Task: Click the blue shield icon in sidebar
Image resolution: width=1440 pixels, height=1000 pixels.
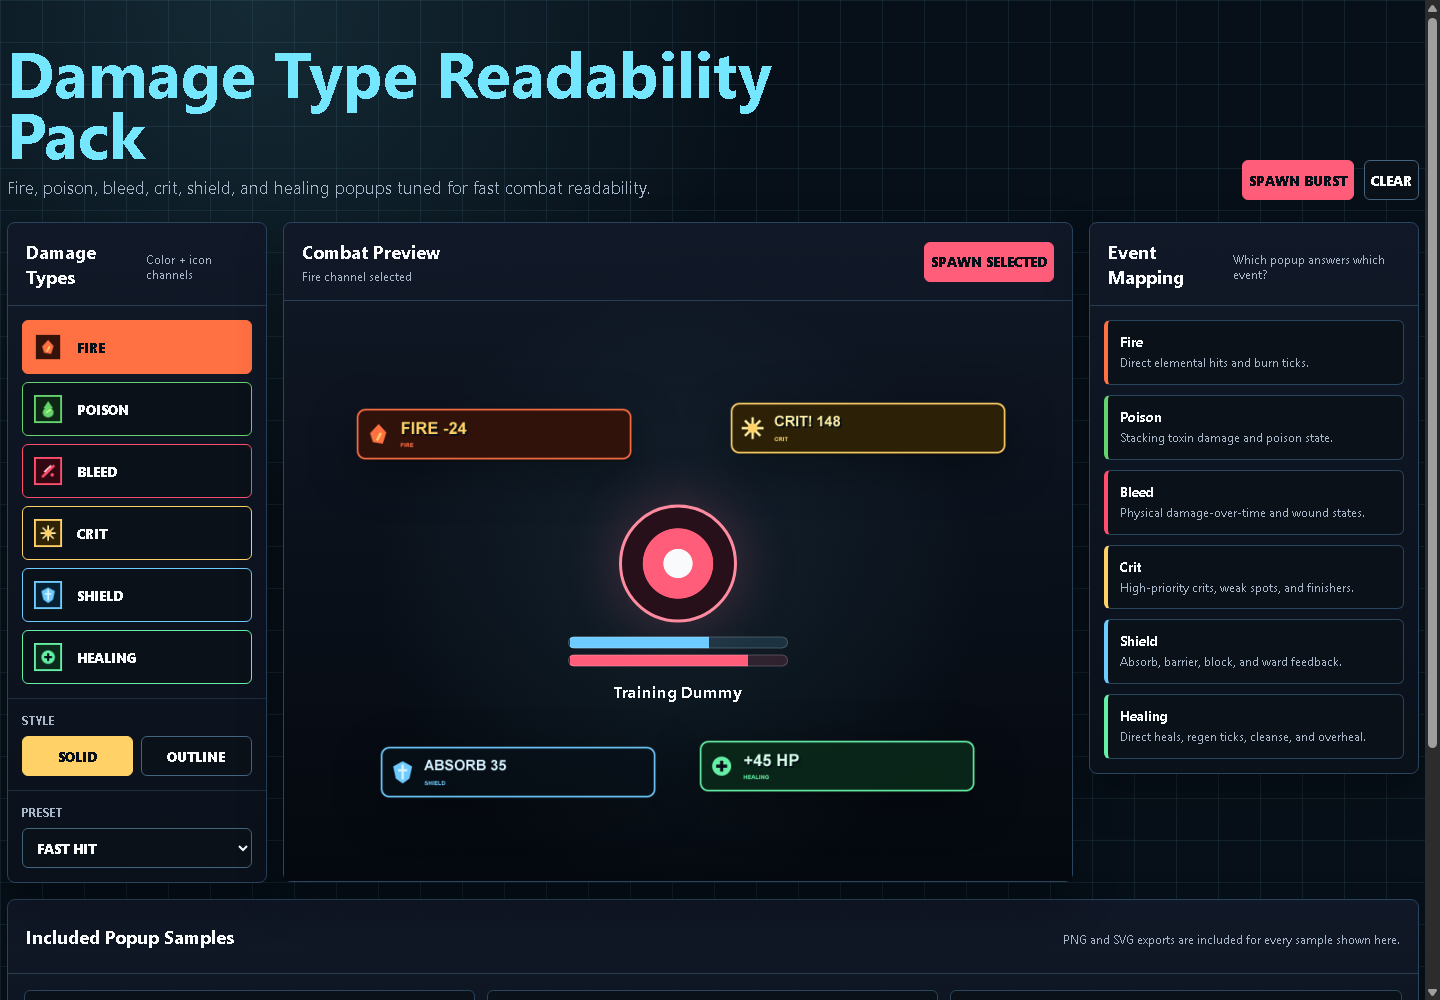Action: tap(48, 595)
